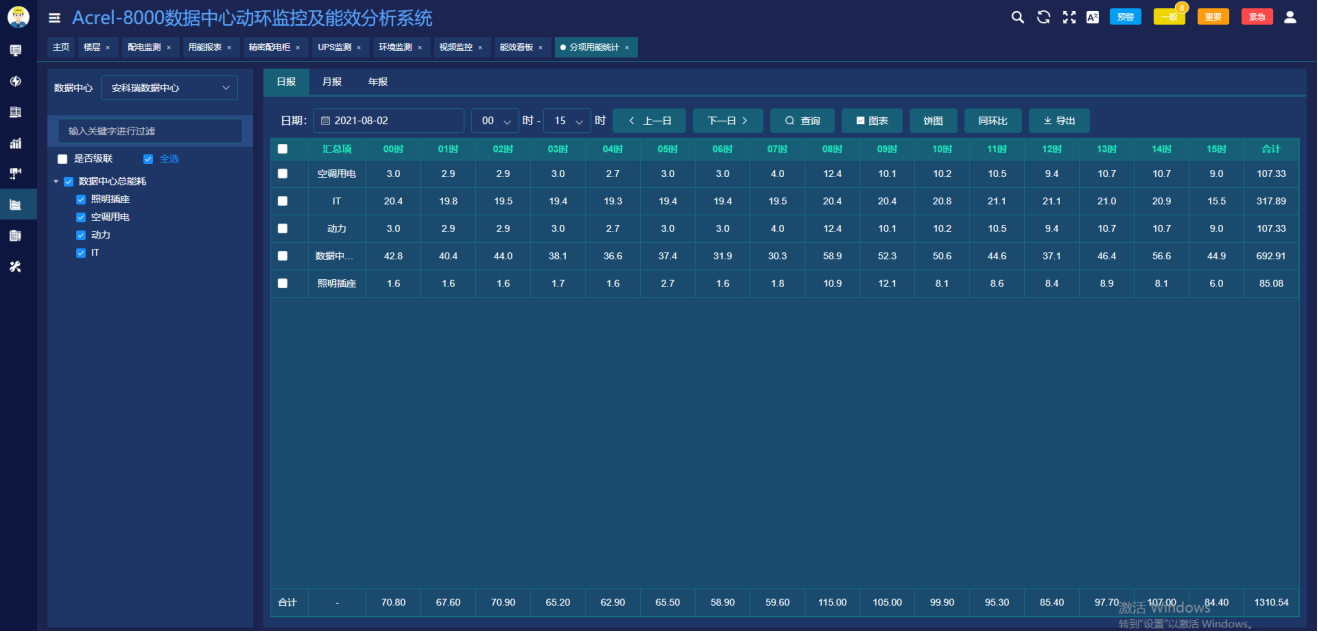1318x632 pixels.
Task: Uncheck the 动力 tree checkbox
Action: click(x=81, y=235)
